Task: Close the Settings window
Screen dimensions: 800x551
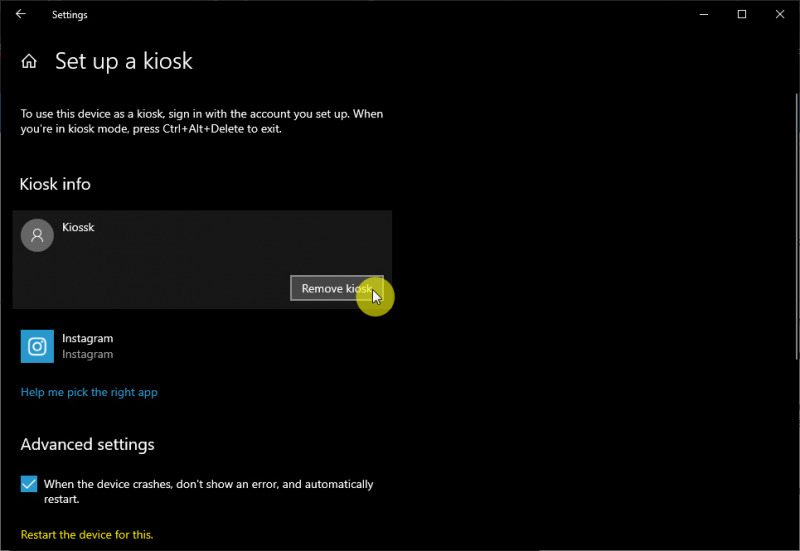Action: point(779,14)
